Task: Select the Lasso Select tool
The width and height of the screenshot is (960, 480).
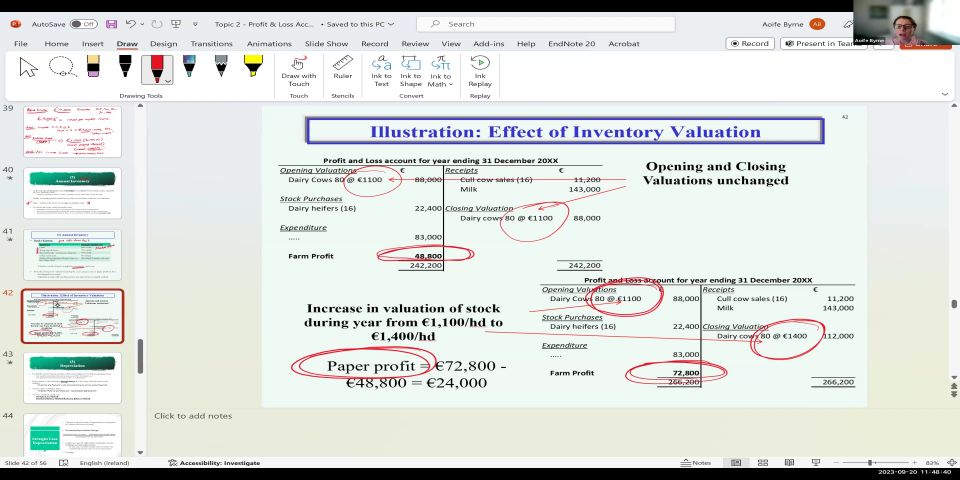Action: click(x=62, y=68)
